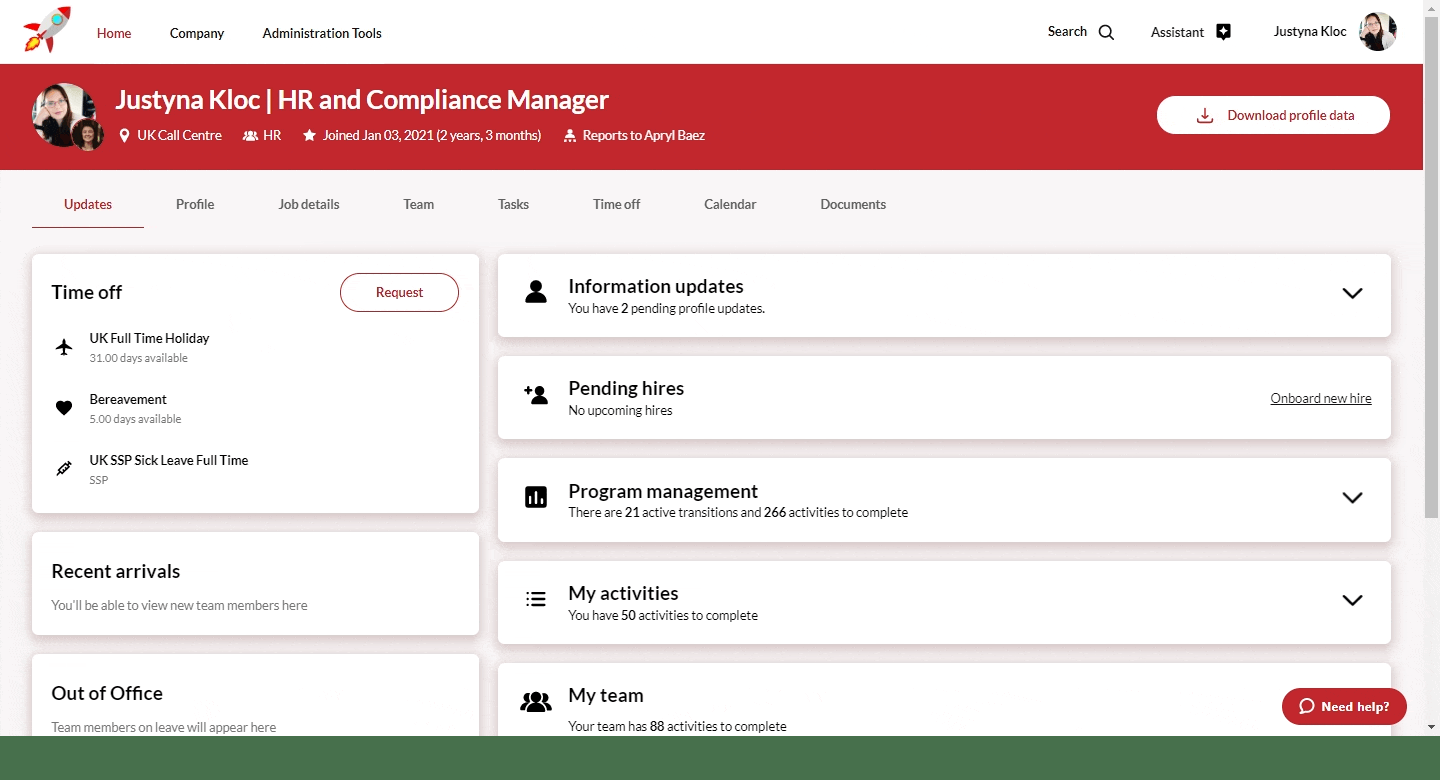The height and width of the screenshot is (780, 1440).
Task: Click the Pending hires add-person icon
Action: tap(536, 395)
